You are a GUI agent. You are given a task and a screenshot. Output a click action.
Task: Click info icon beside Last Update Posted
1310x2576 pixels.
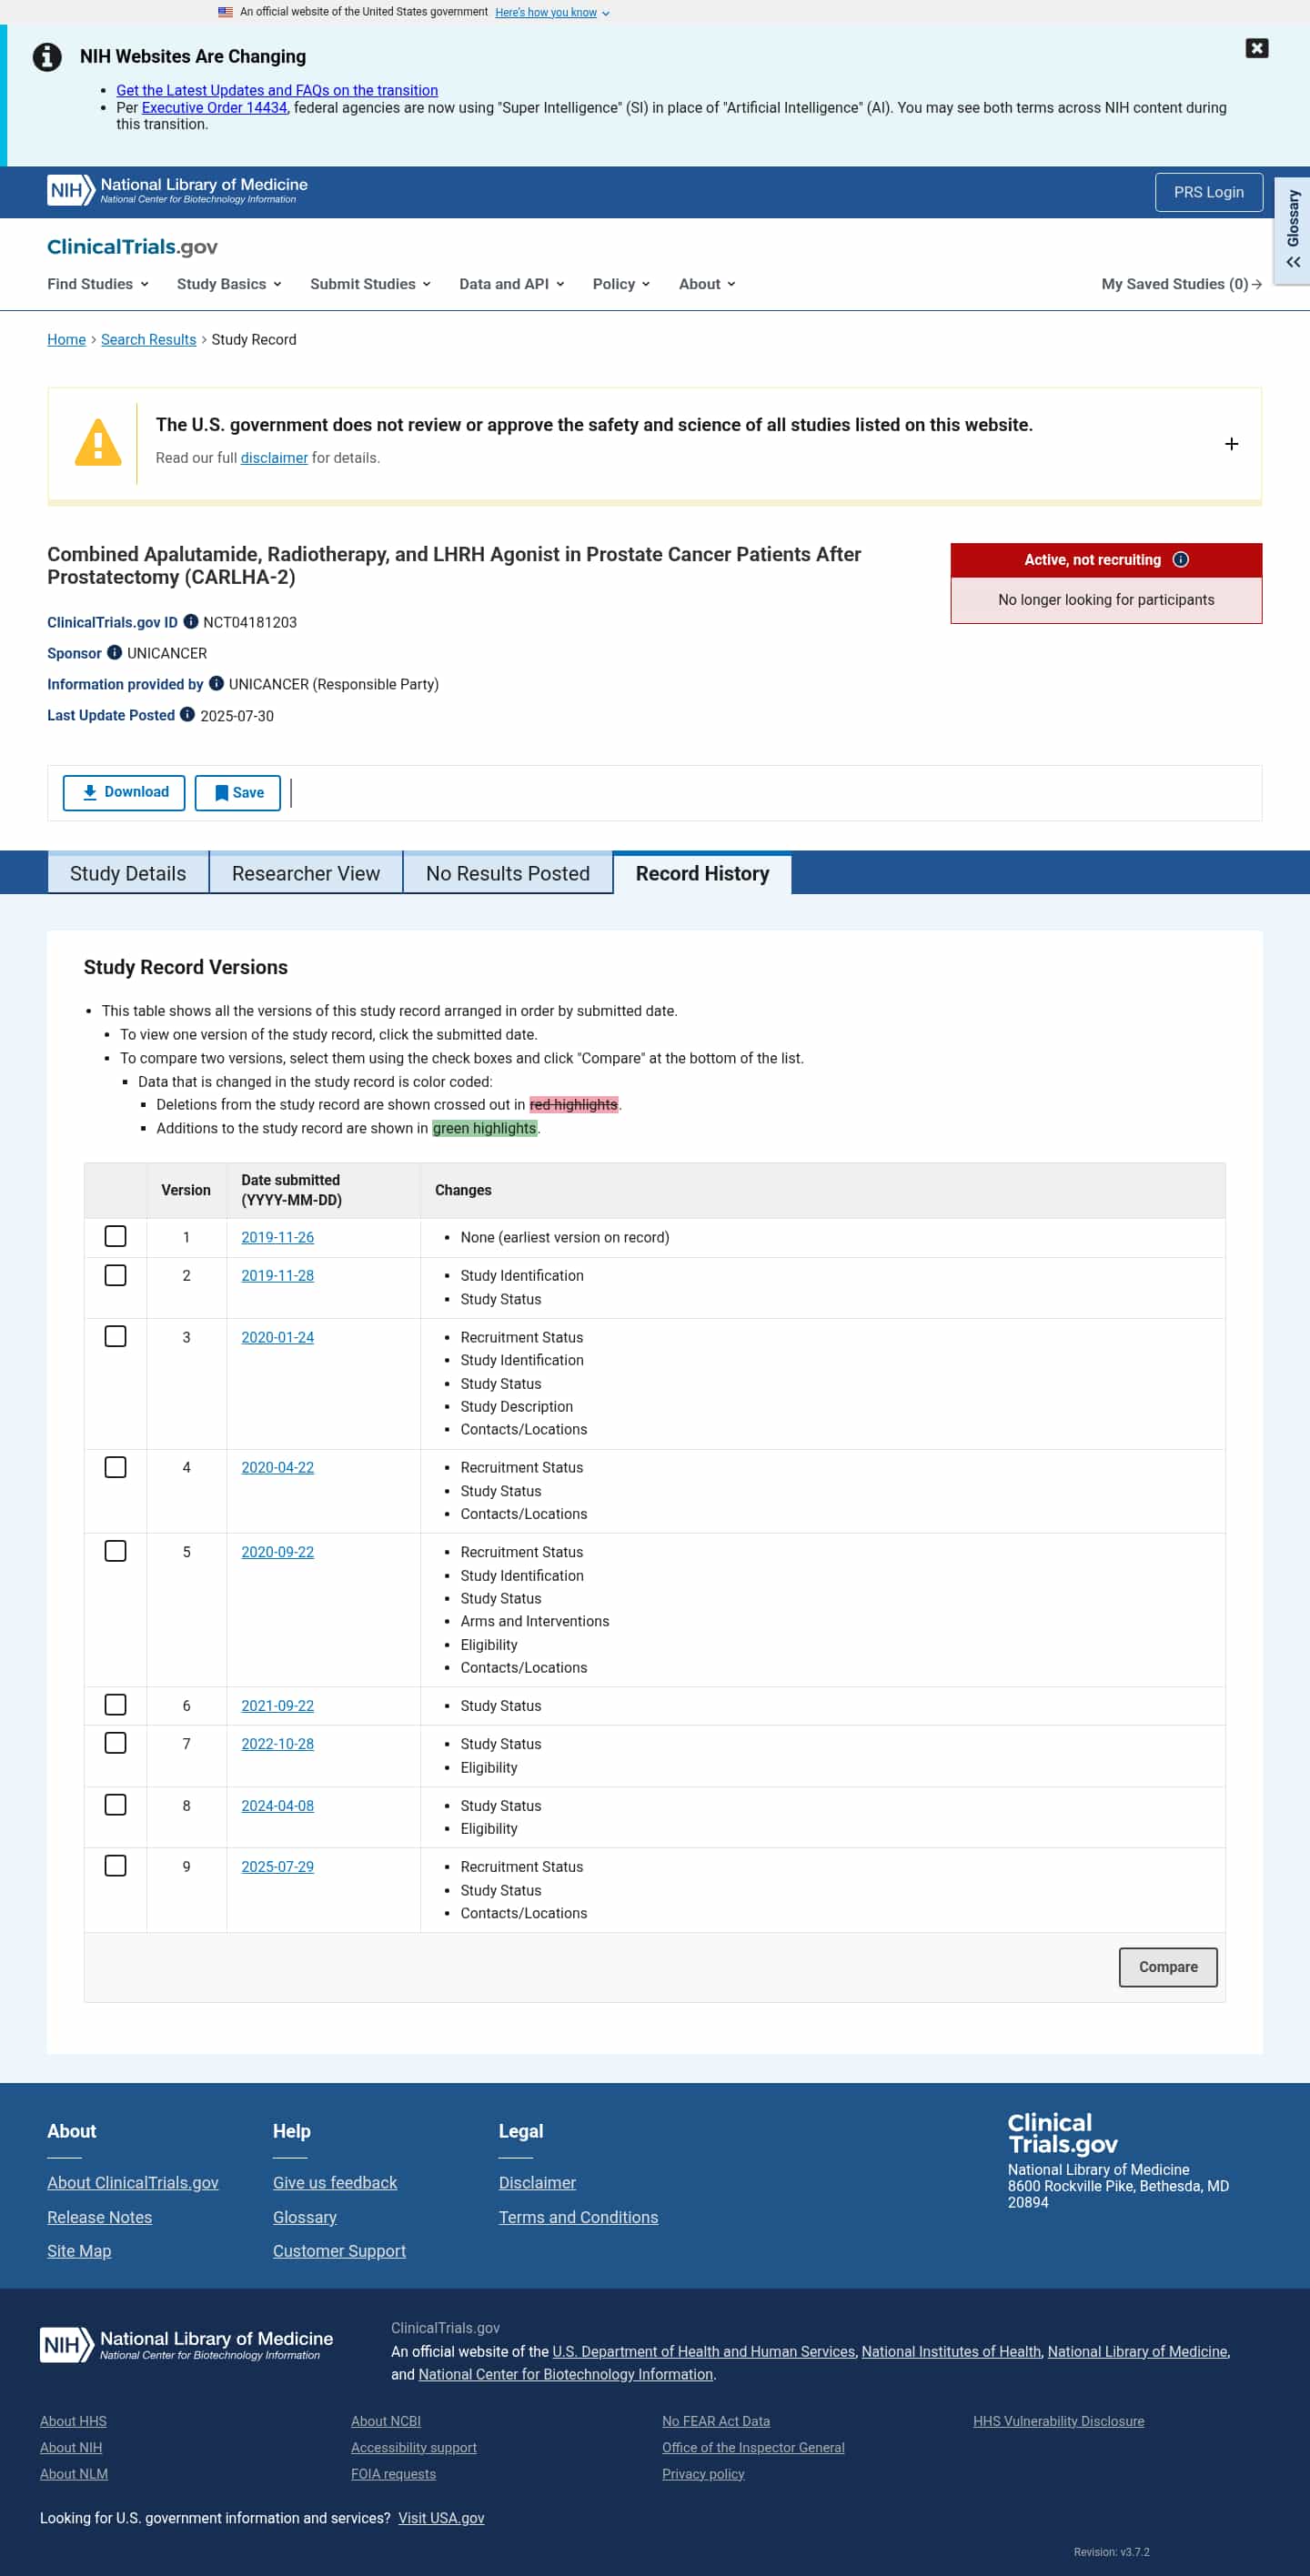tap(187, 714)
